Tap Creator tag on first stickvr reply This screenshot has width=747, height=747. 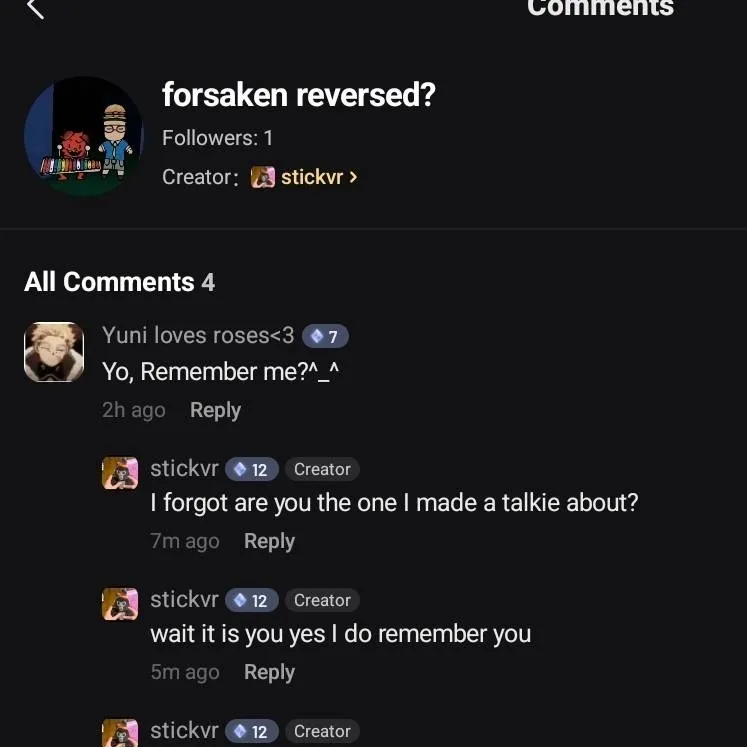322,469
